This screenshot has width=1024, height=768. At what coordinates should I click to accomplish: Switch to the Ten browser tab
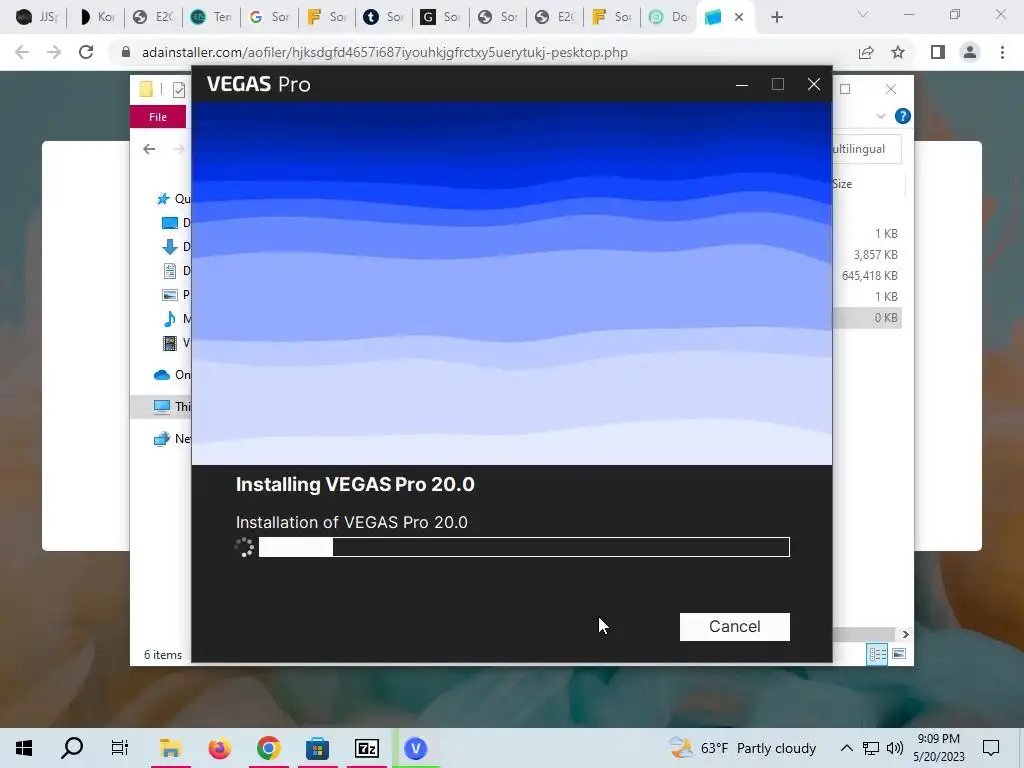[x=210, y=17]
